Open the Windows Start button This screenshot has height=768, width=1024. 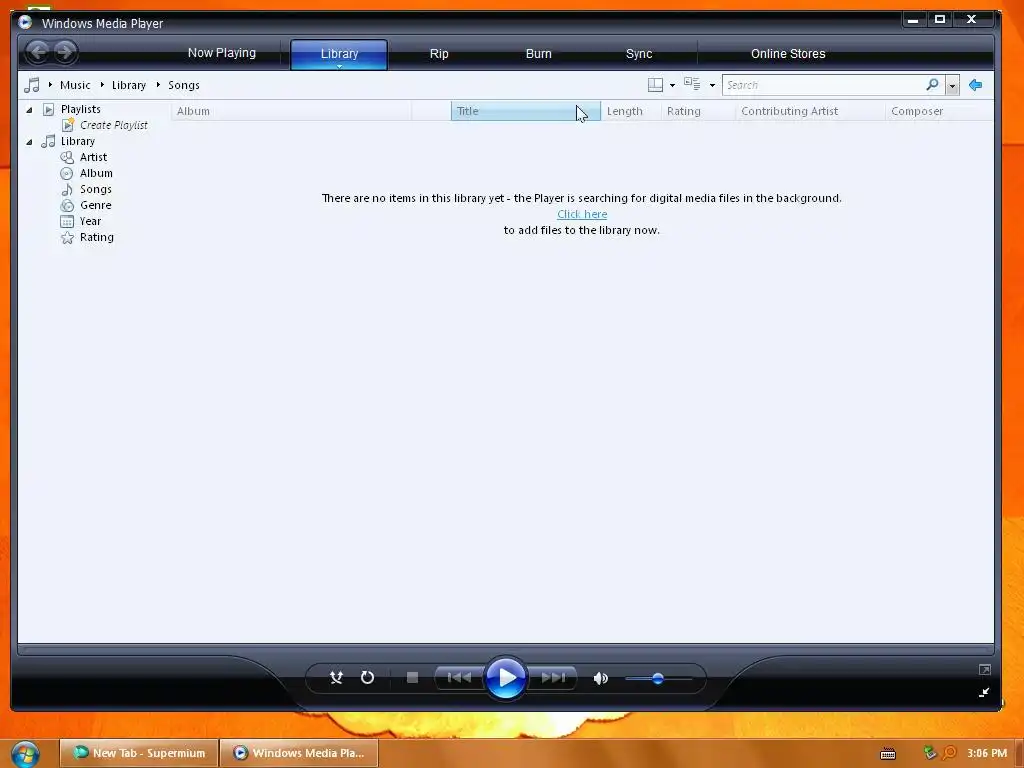pos(25,754)
